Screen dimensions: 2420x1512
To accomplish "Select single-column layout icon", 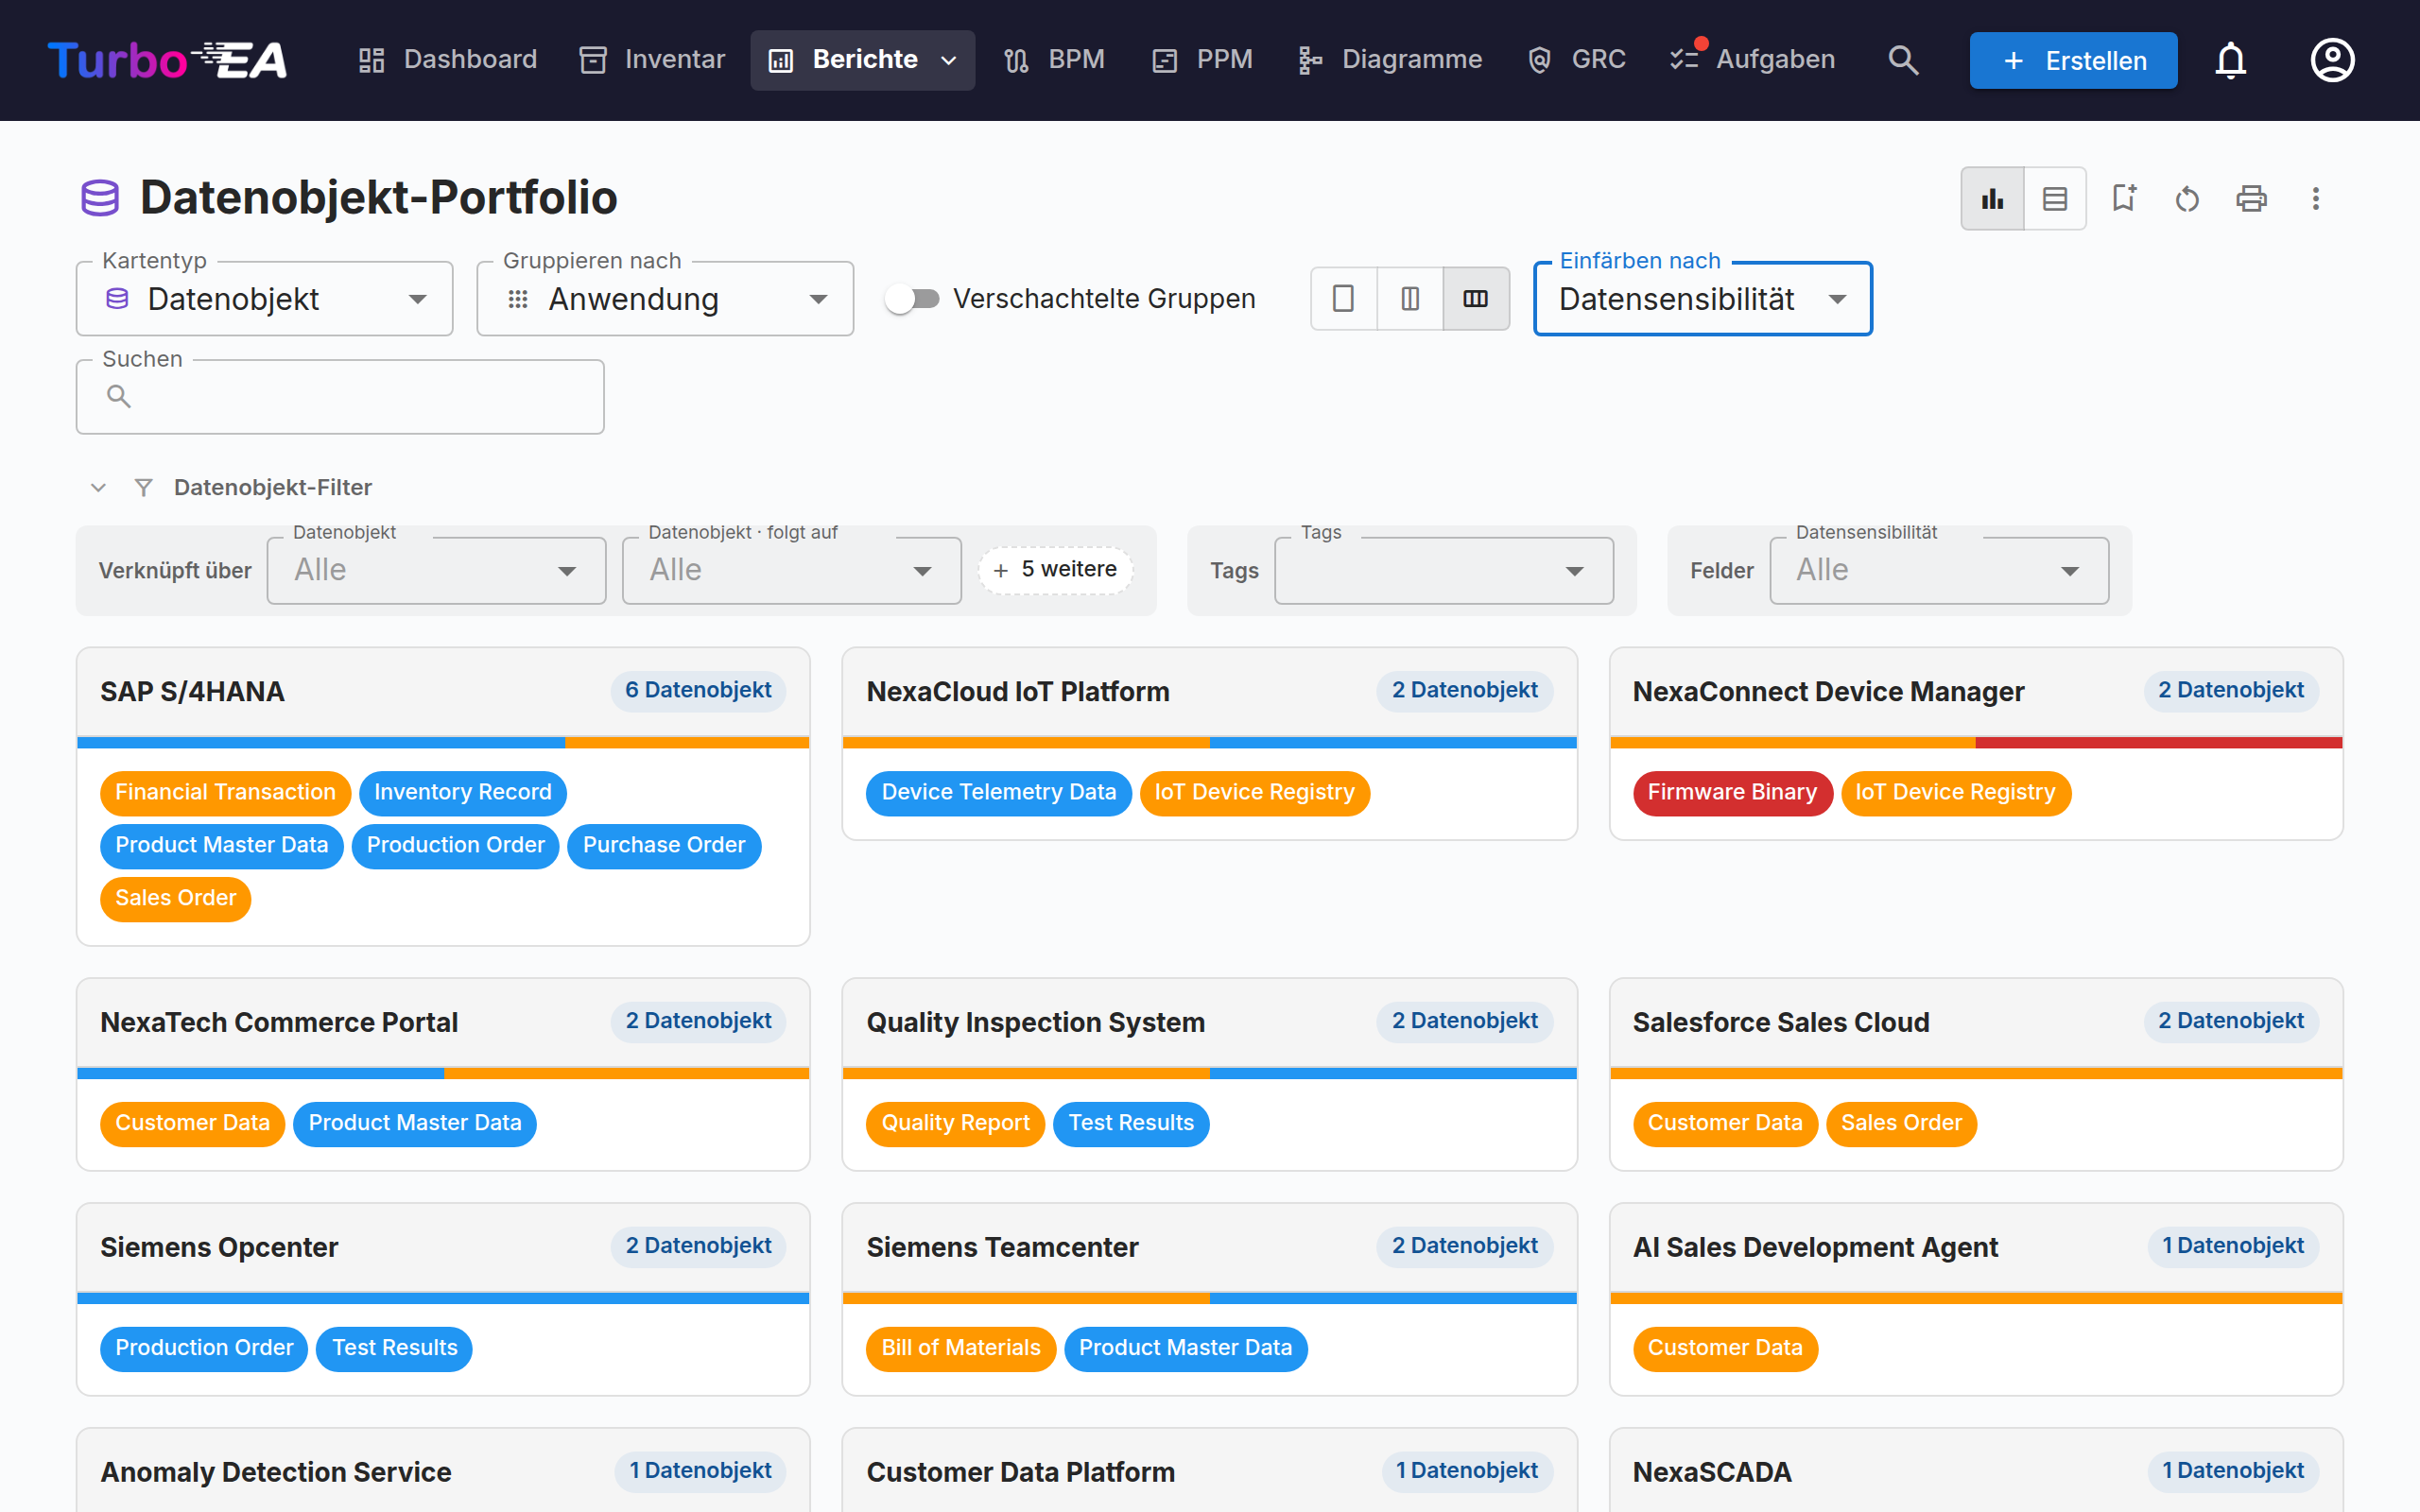I will (x=1343, y=299).
